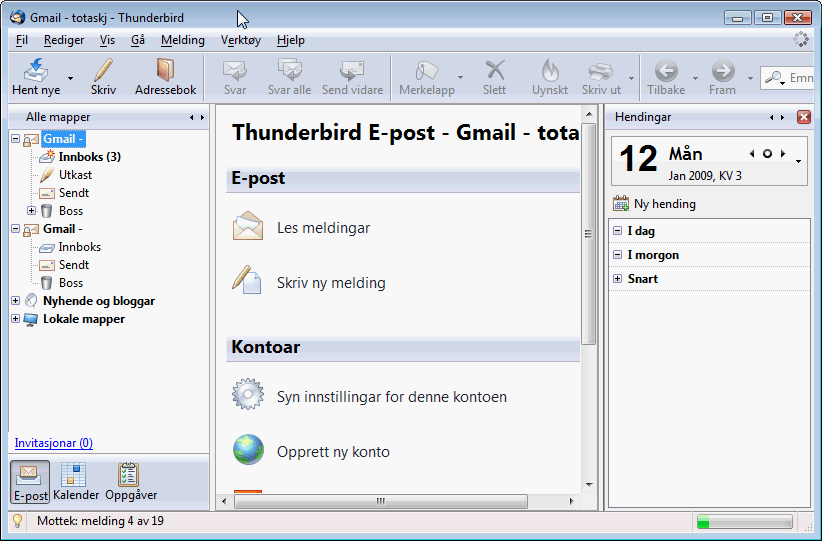Screen dimensions: 822x541
Task: Open the Hjelp menu
Action: coord(291,40)
